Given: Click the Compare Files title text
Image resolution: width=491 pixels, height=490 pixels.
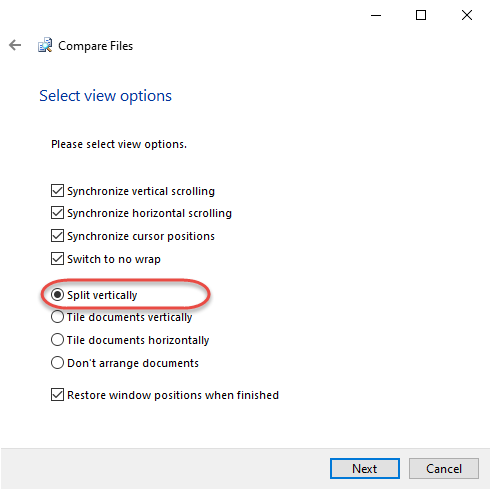Looking at the screenshot, I should (x=95, y=46).
